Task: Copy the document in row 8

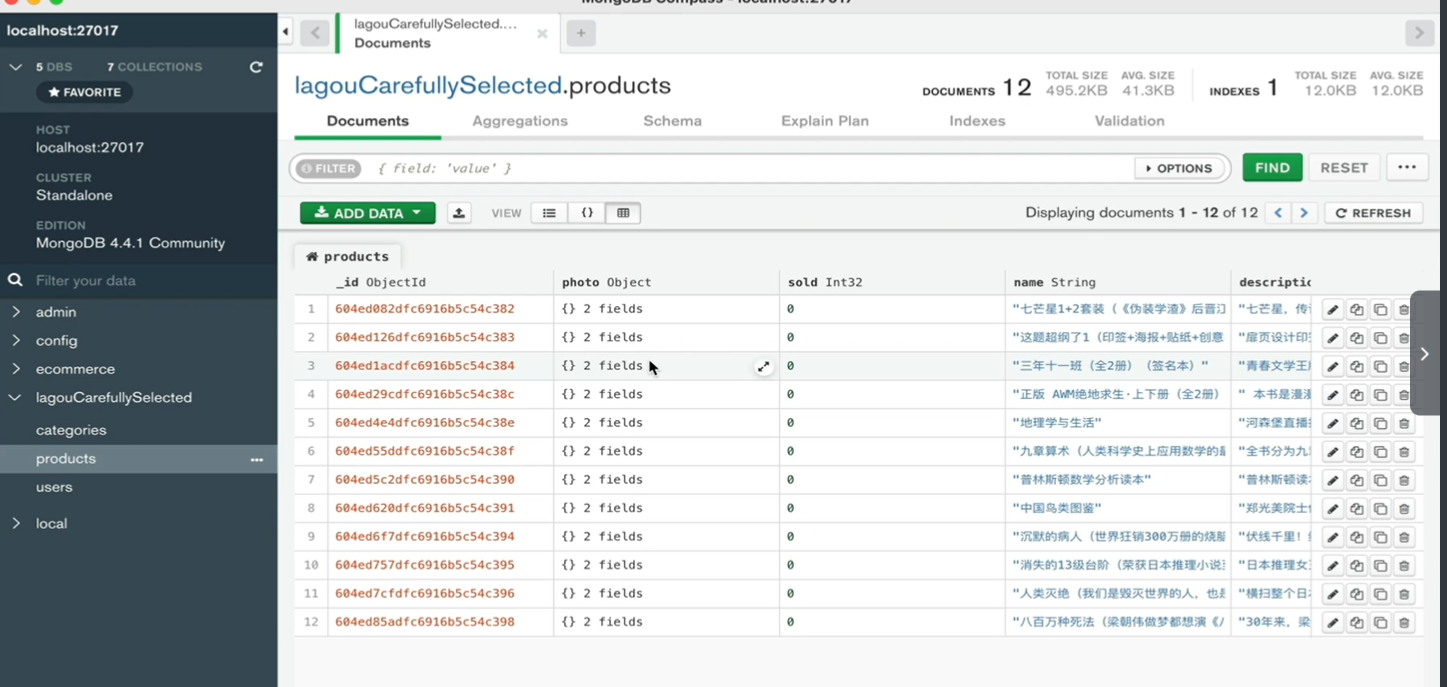Action: (x=1356, y=509)
